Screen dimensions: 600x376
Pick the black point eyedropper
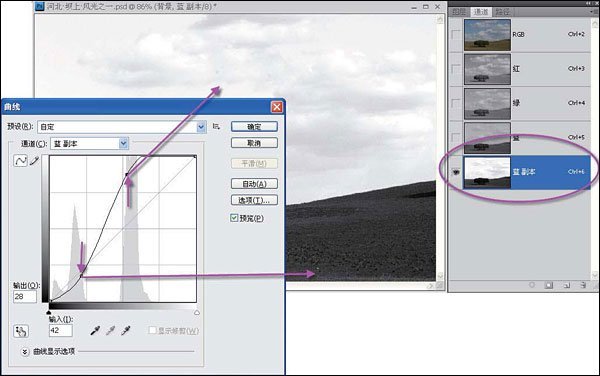click(x=95, y=331)
